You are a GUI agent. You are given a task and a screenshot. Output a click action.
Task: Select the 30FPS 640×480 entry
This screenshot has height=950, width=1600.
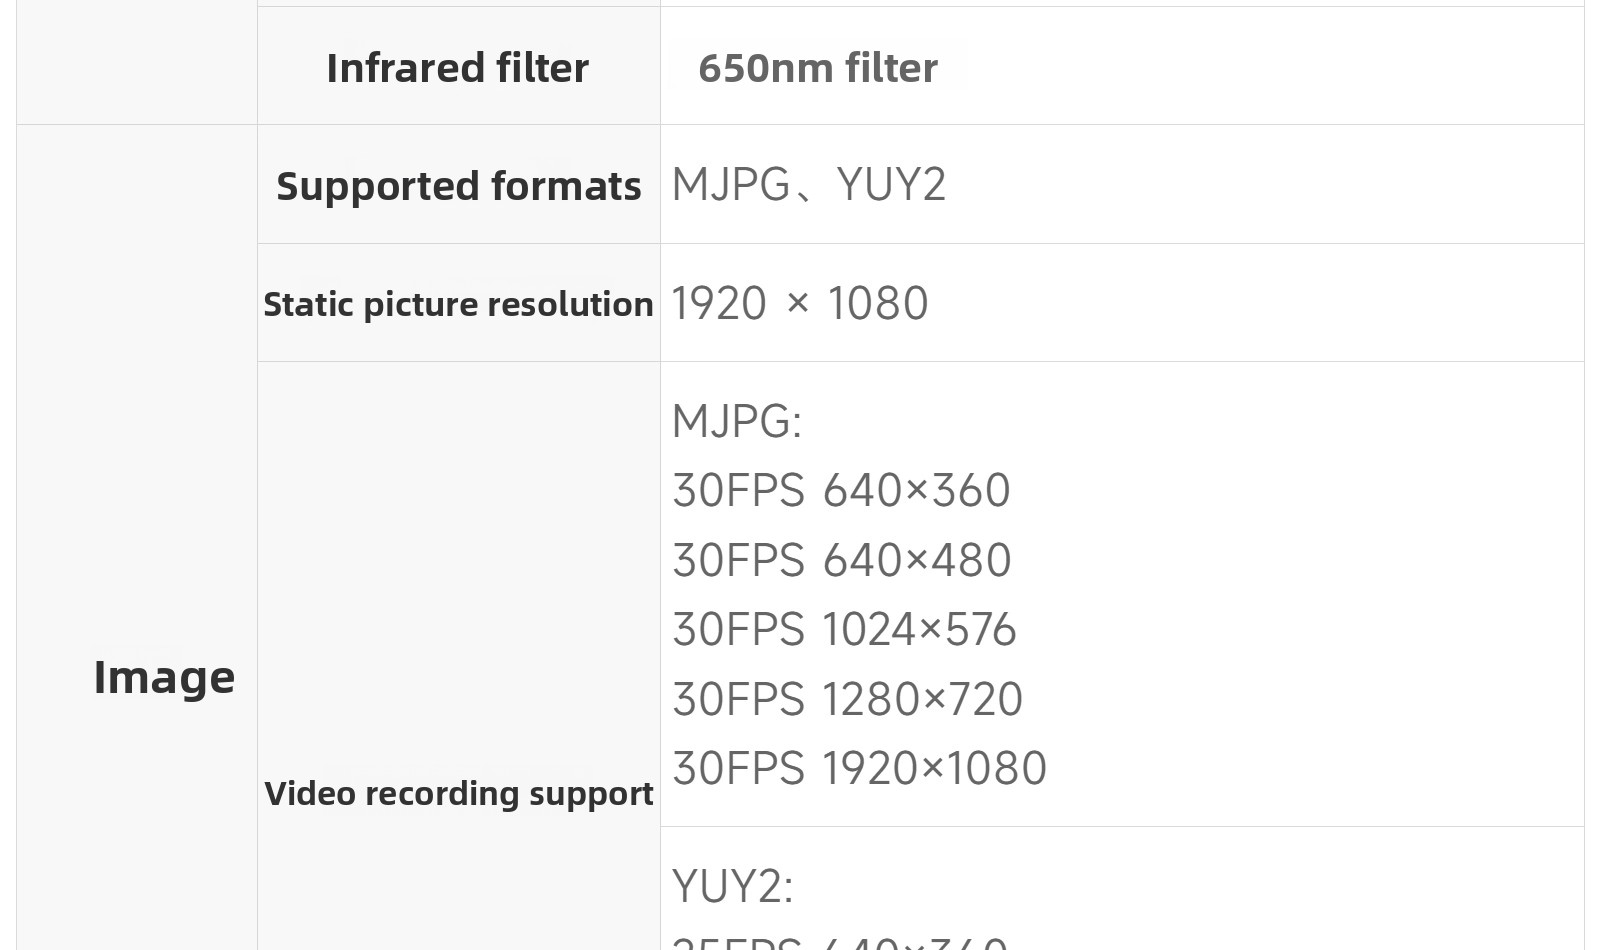coord(842,560)
